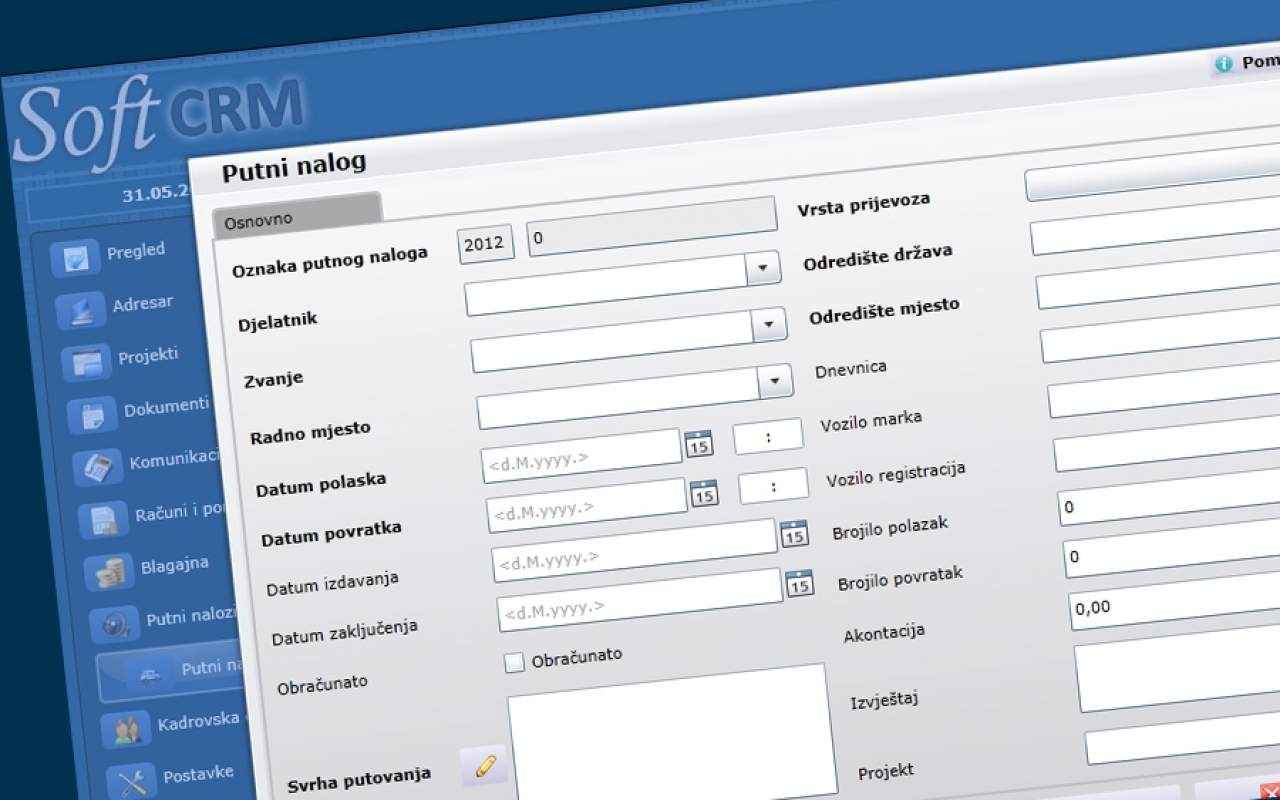Click the Vozilo marka field
Image resolution: width=1280 pixels, height=800 pixels.
1164,390
